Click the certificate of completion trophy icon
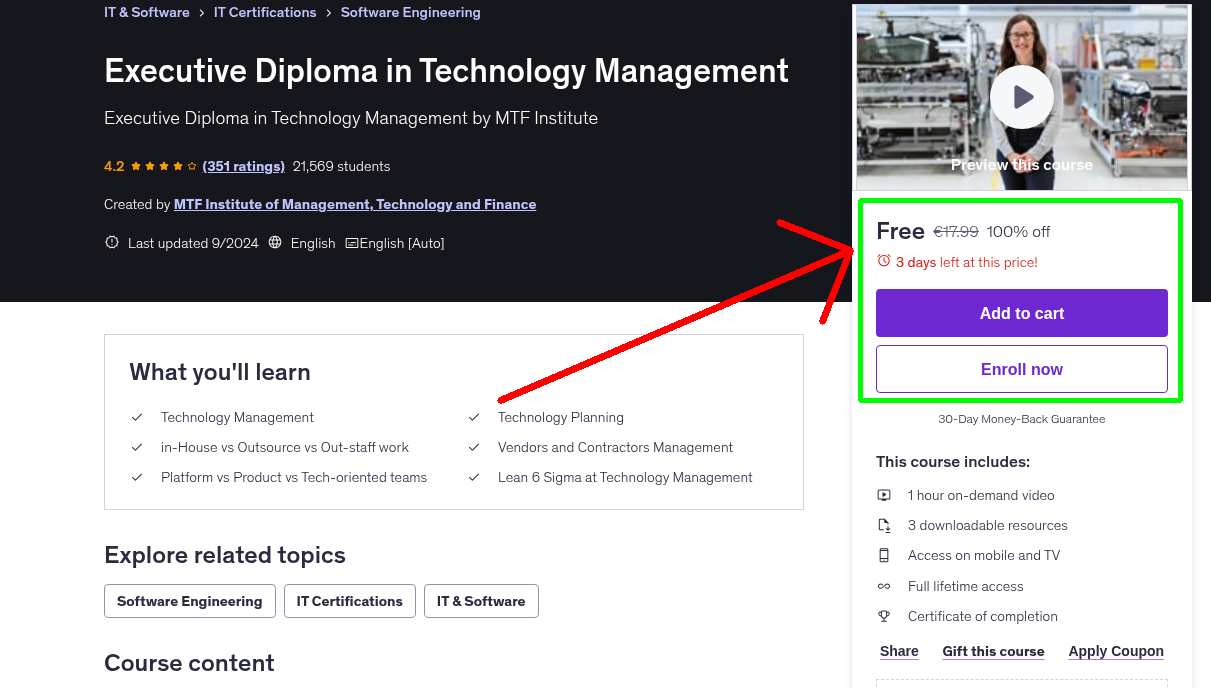The width and height of the screenshot is (1211, 688). point(884,616)
